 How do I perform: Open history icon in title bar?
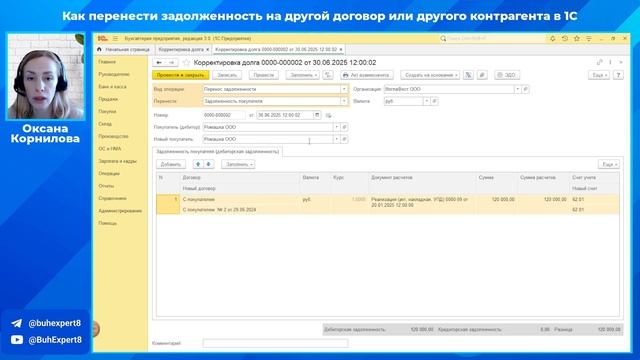[565, 38]
